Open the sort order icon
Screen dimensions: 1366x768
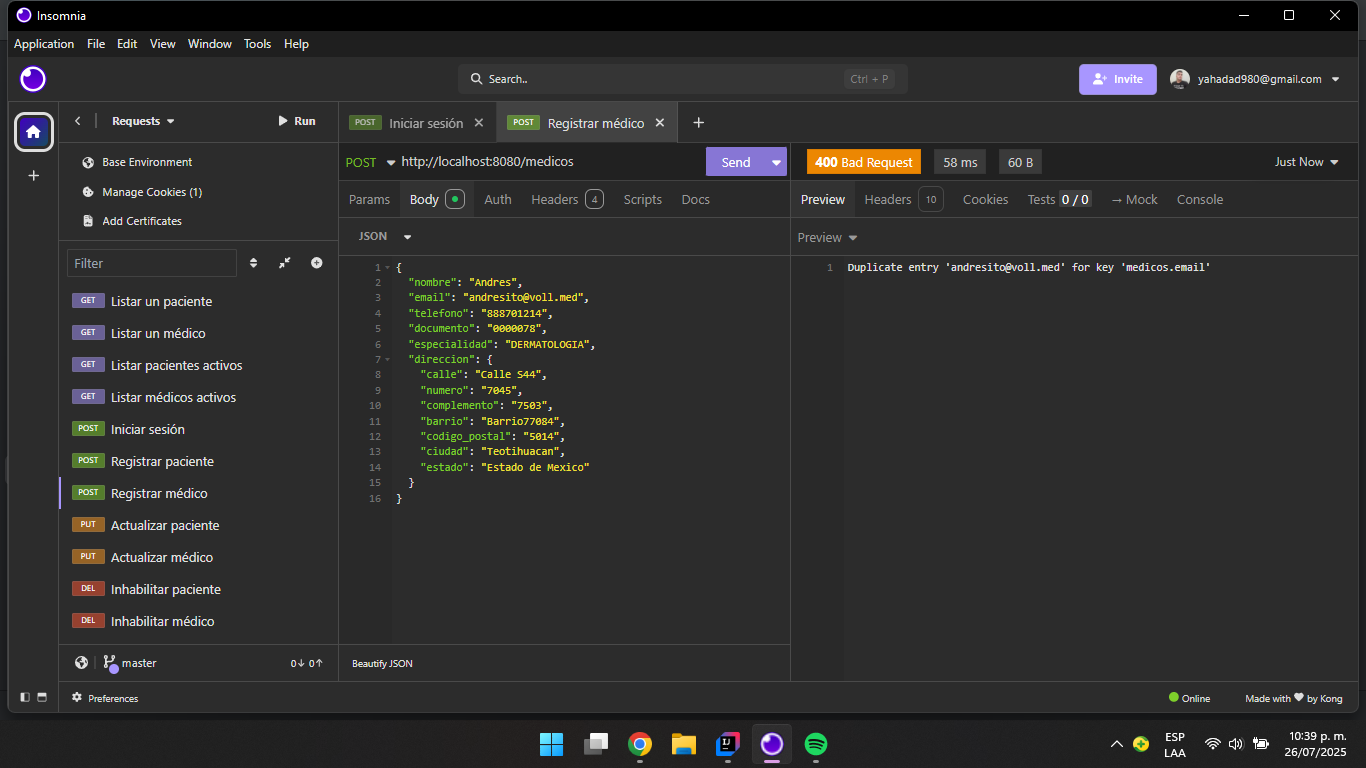[x=253, y=263]
